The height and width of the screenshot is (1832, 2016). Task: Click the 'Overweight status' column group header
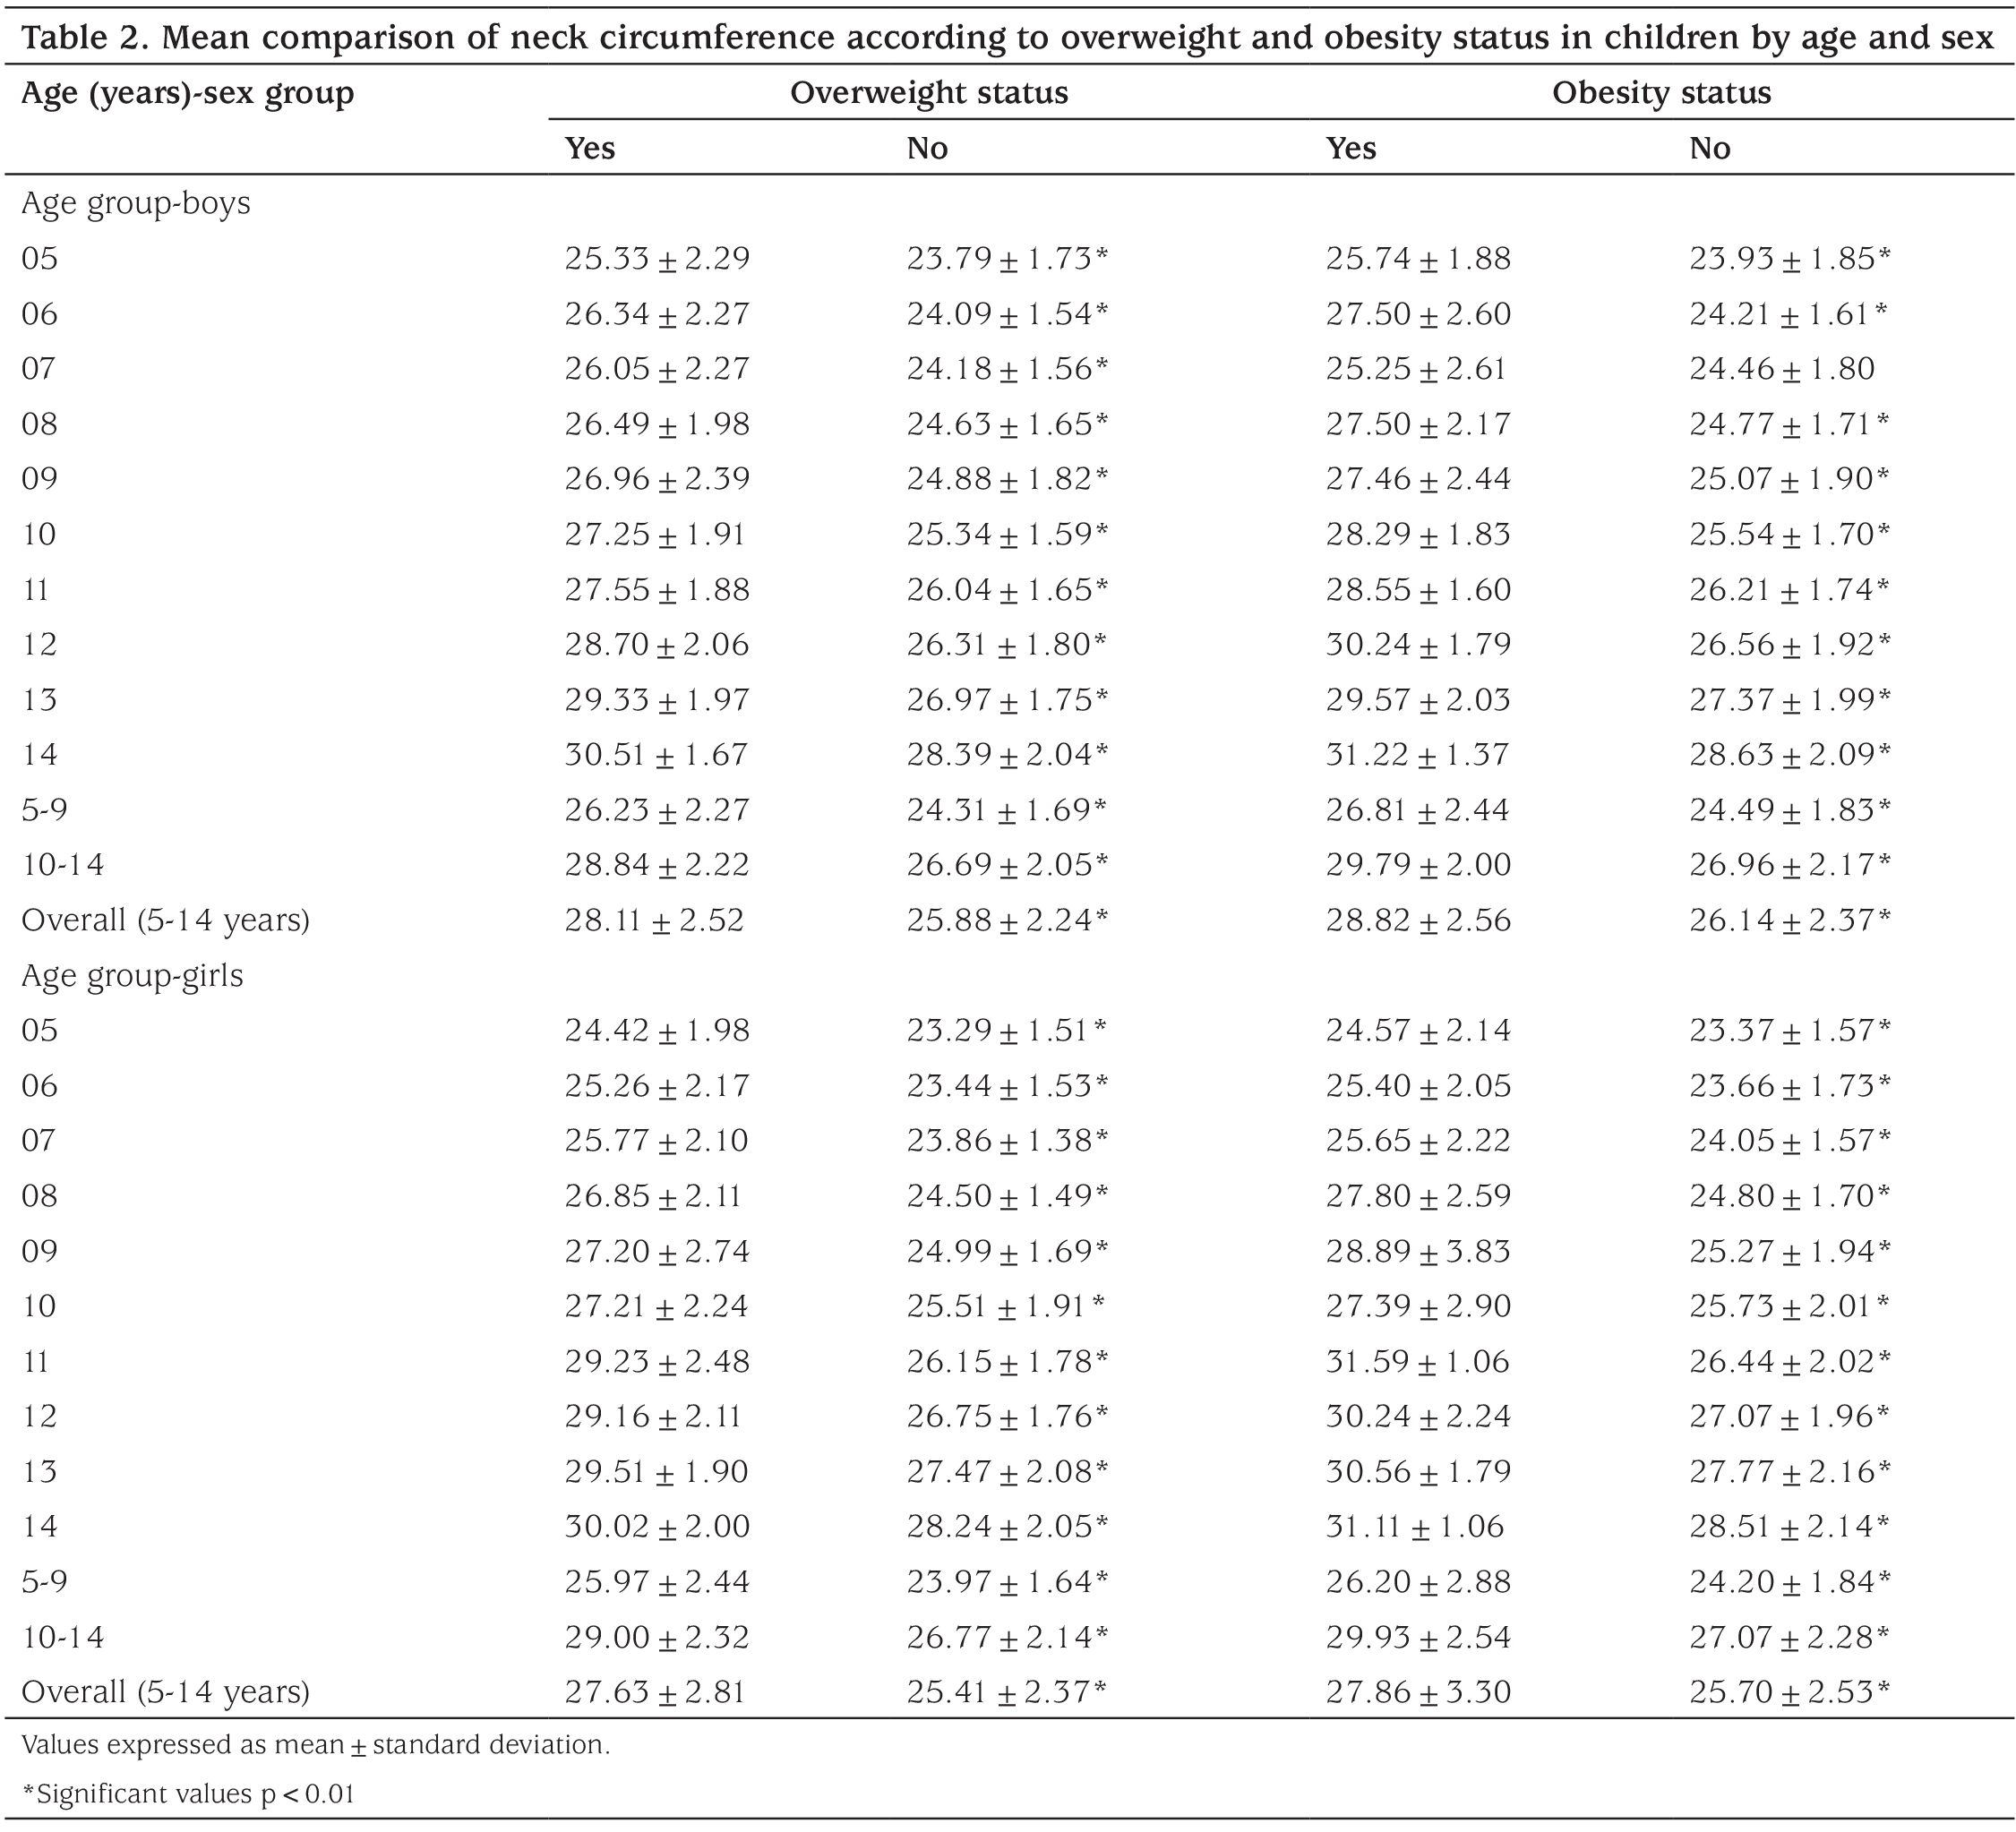[x=929, y=93]
